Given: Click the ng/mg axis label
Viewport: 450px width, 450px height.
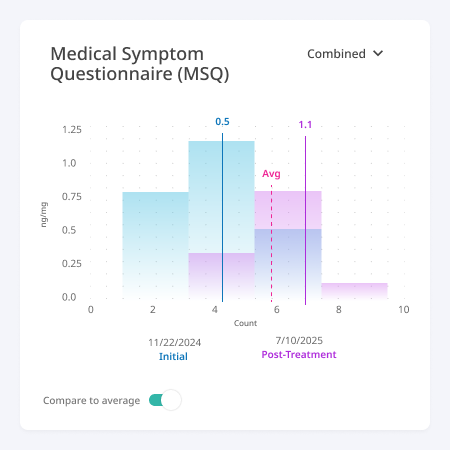Looking at the screenshot, I should (x=44, y=215).
